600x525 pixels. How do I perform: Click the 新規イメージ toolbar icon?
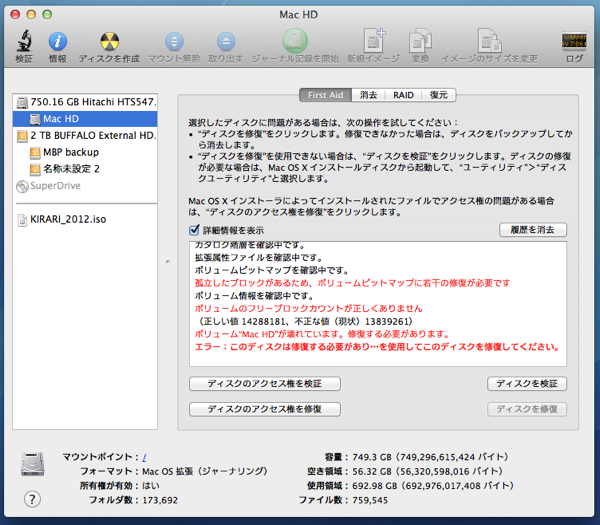point(374,40)
